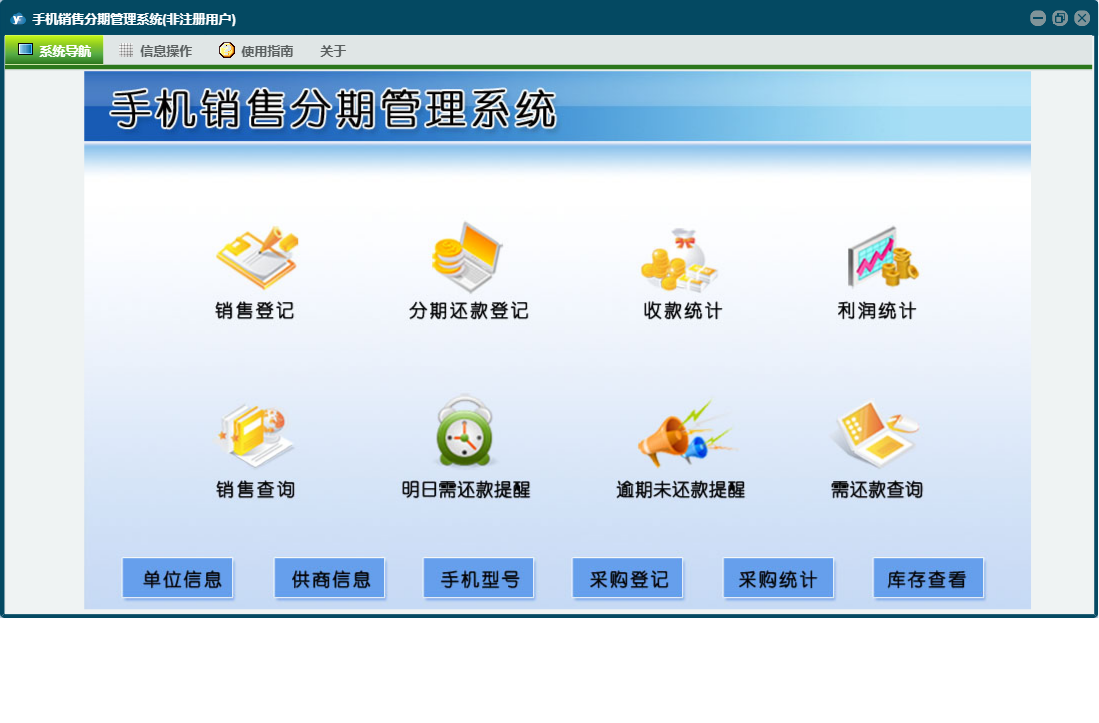
Task: Click the 利润统计 text label
Action: click(877, 310)
